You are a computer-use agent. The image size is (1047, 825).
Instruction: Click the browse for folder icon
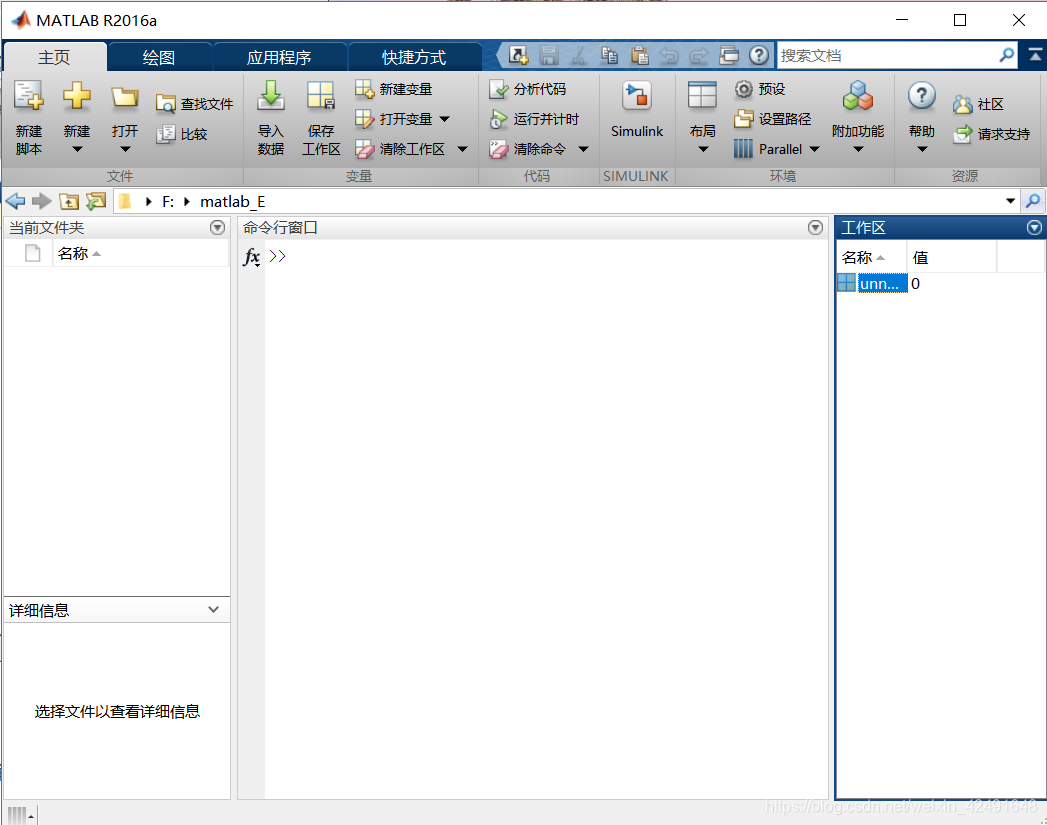pyautogui.click(x=95, y=201)
